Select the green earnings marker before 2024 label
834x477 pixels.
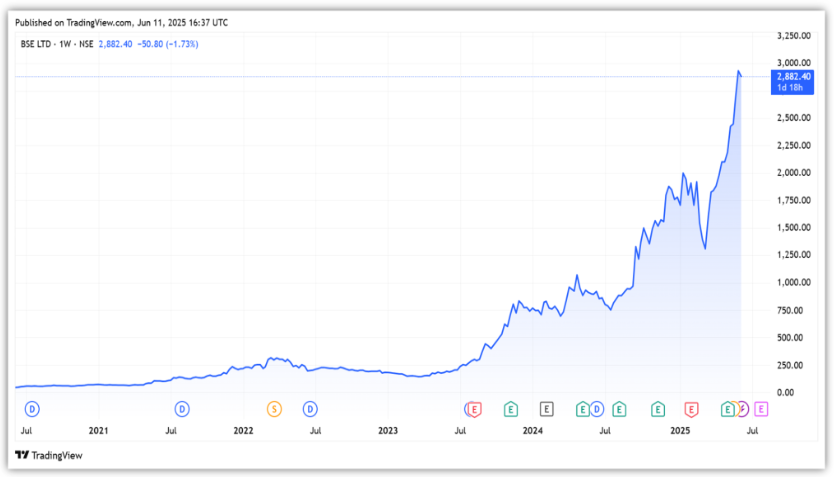click(x=510, y=408)
